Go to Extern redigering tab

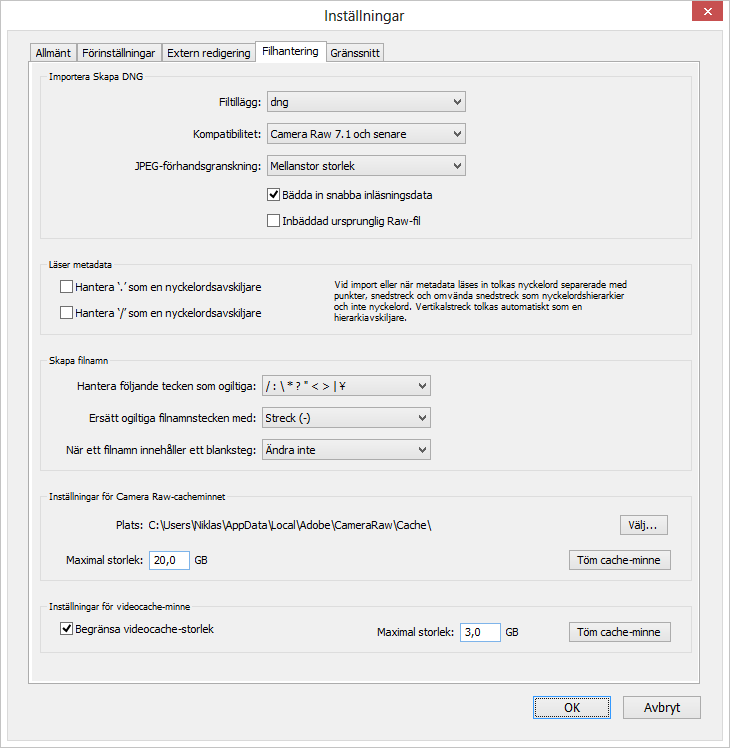pyautogui.click(x=209, y=52)
